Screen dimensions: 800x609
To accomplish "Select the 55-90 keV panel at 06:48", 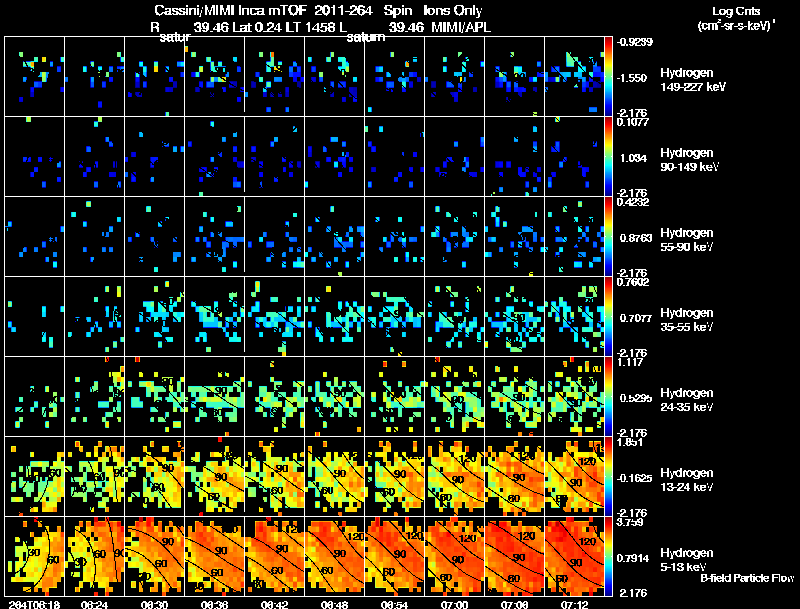I will coord(334,236).
